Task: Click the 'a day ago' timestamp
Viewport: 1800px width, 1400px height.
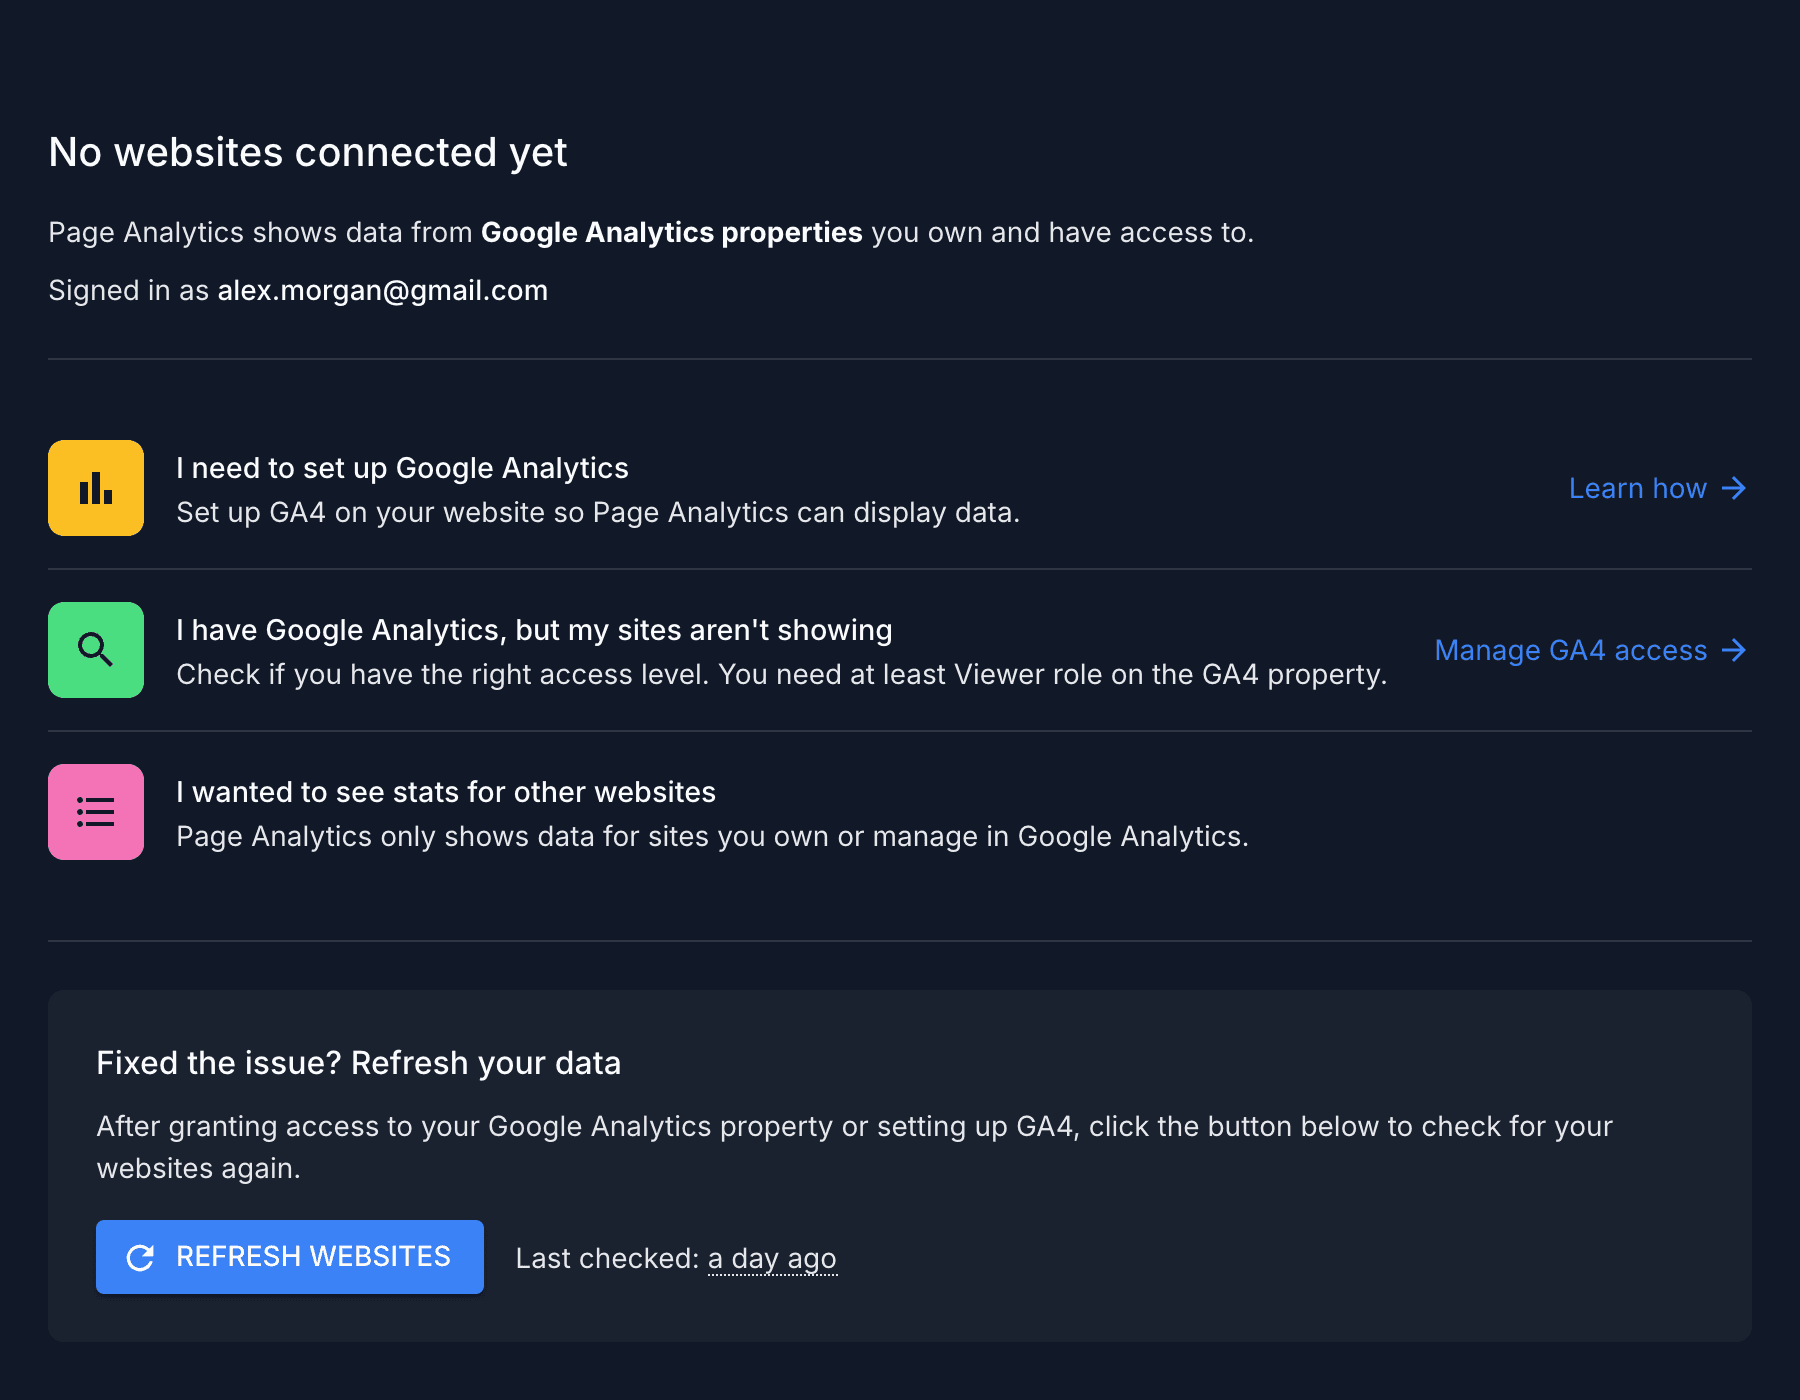Action: tap(772, 1258)
